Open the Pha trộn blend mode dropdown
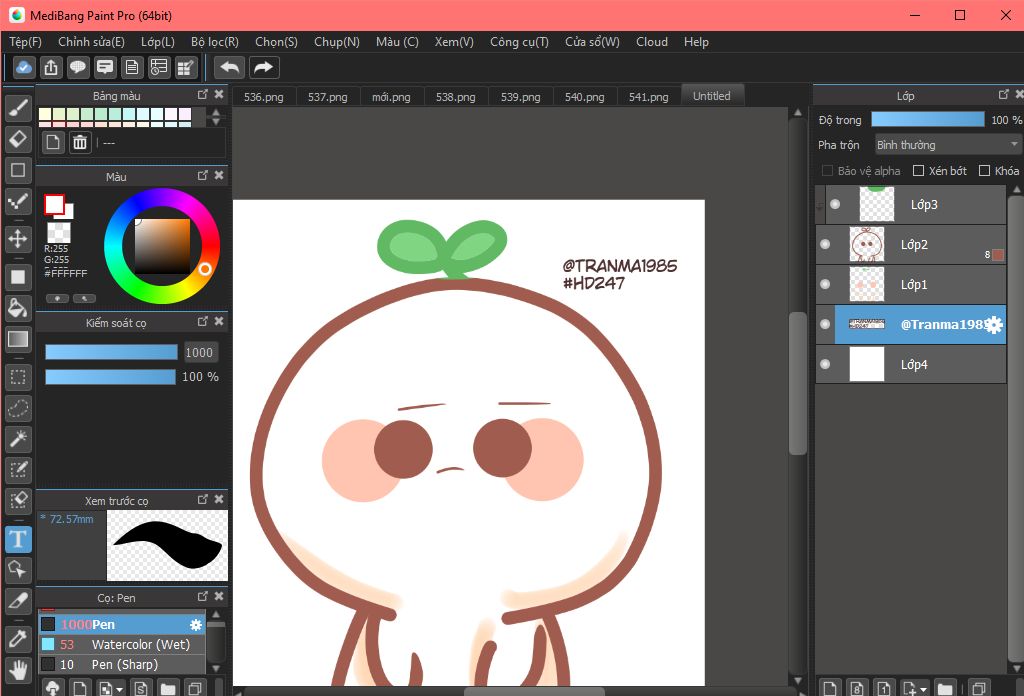 (x=947, y=145)
